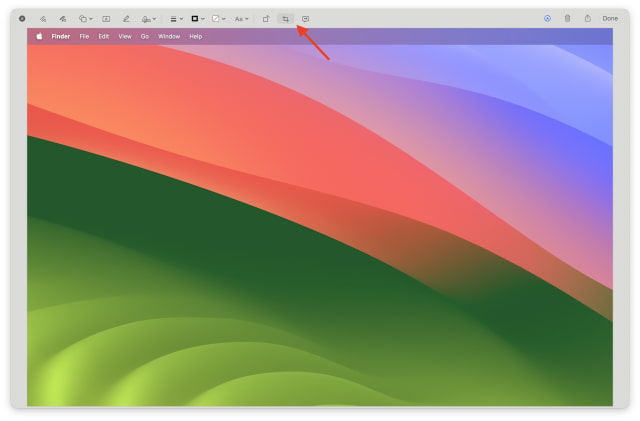Click the Done button
640x421 pixels.
(x=610, y=18)
